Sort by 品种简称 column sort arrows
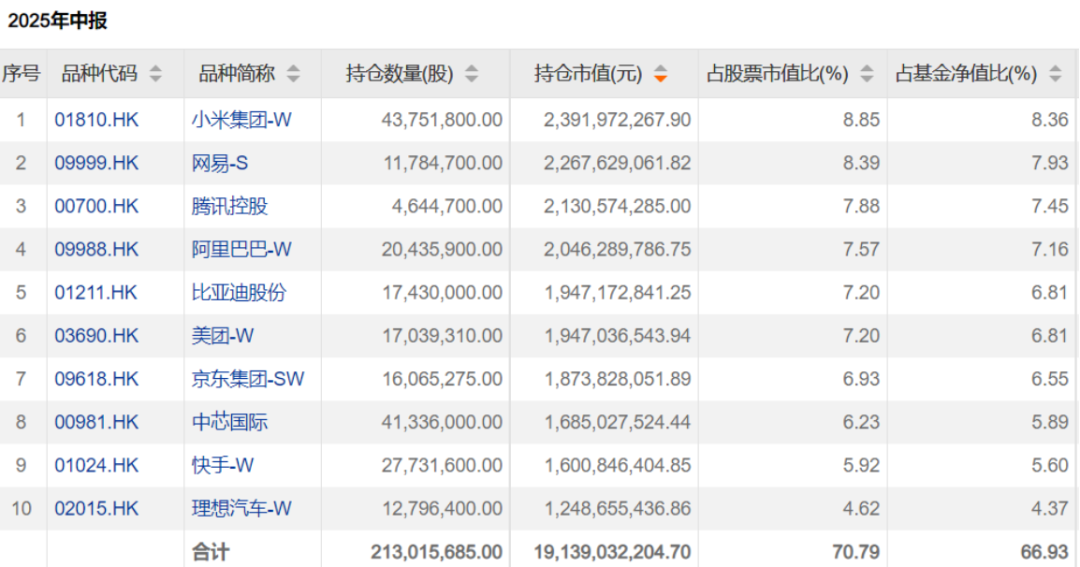 (293, 74)
